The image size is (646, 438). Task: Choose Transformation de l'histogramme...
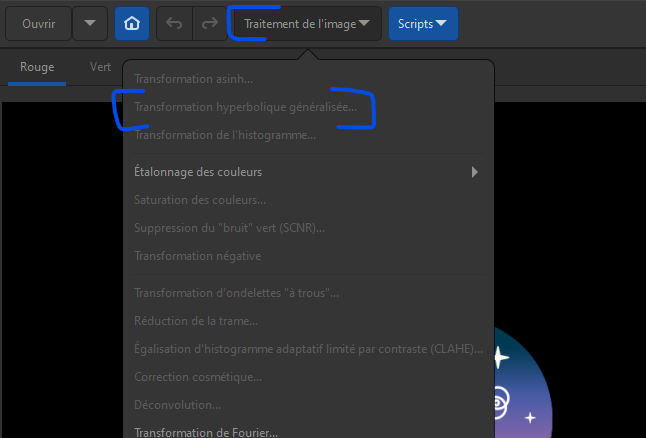(308, 135)
